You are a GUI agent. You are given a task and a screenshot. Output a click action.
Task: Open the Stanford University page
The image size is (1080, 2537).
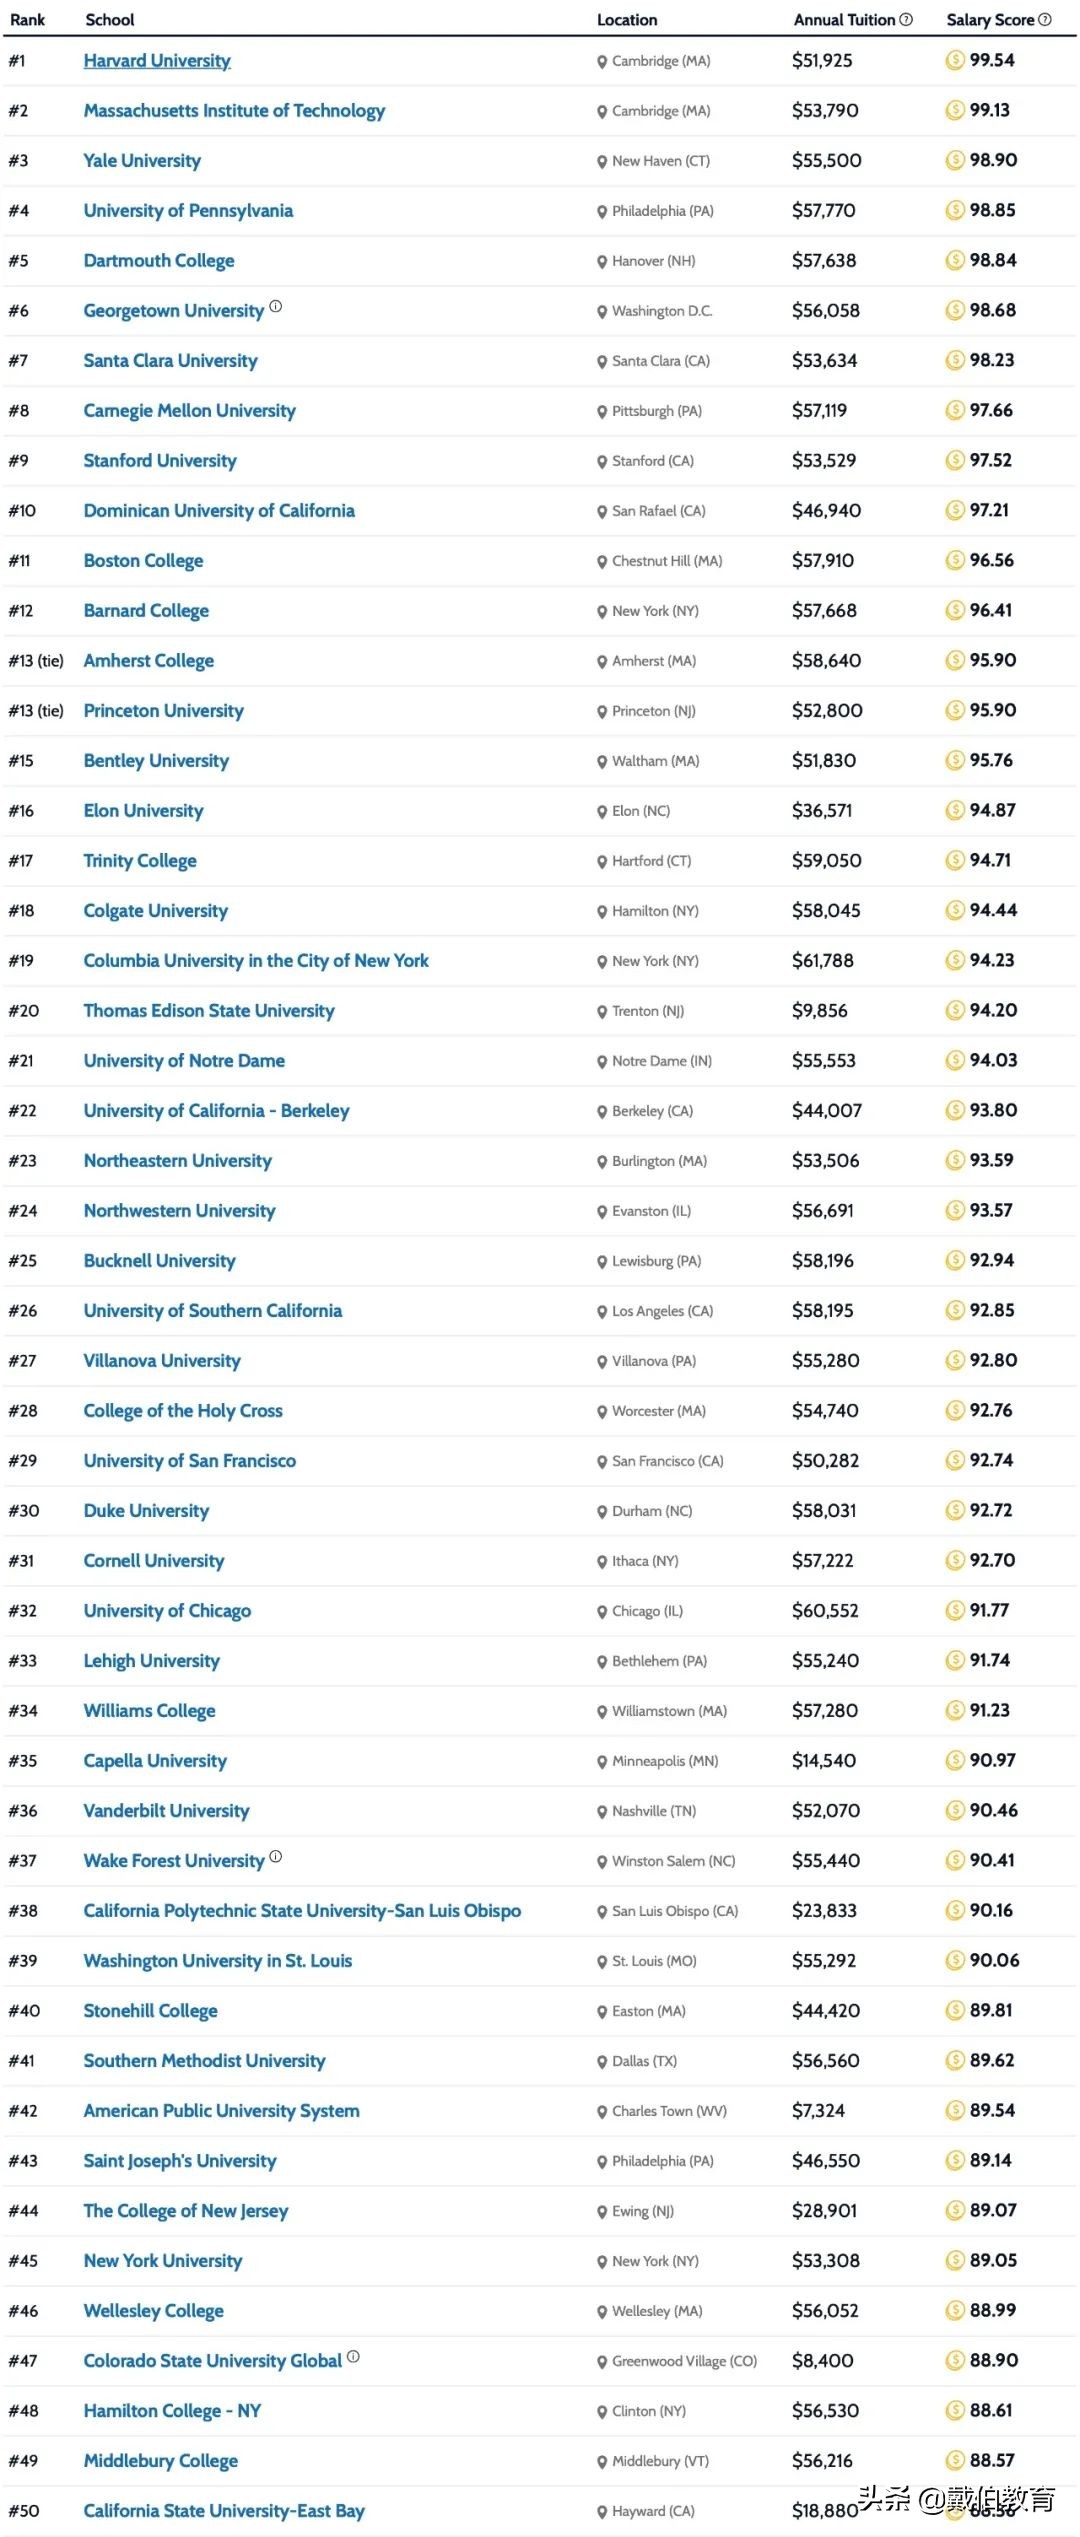[x=160, y=461]
